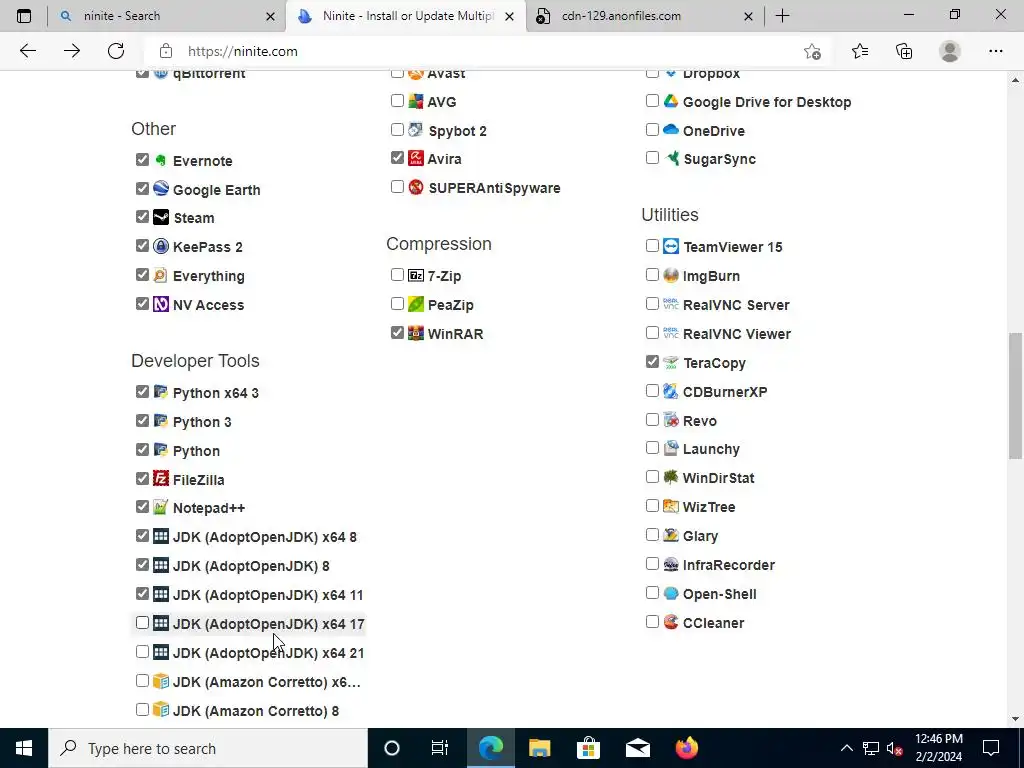Open a new browser tab

click(782, 16)
